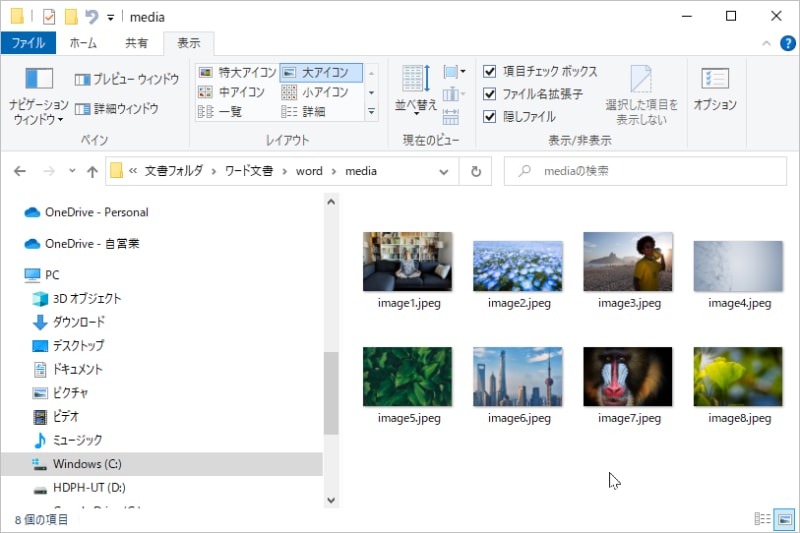800x533 pixels.
Task: Open the ファイル tab
Action: (x=29, y=43)
